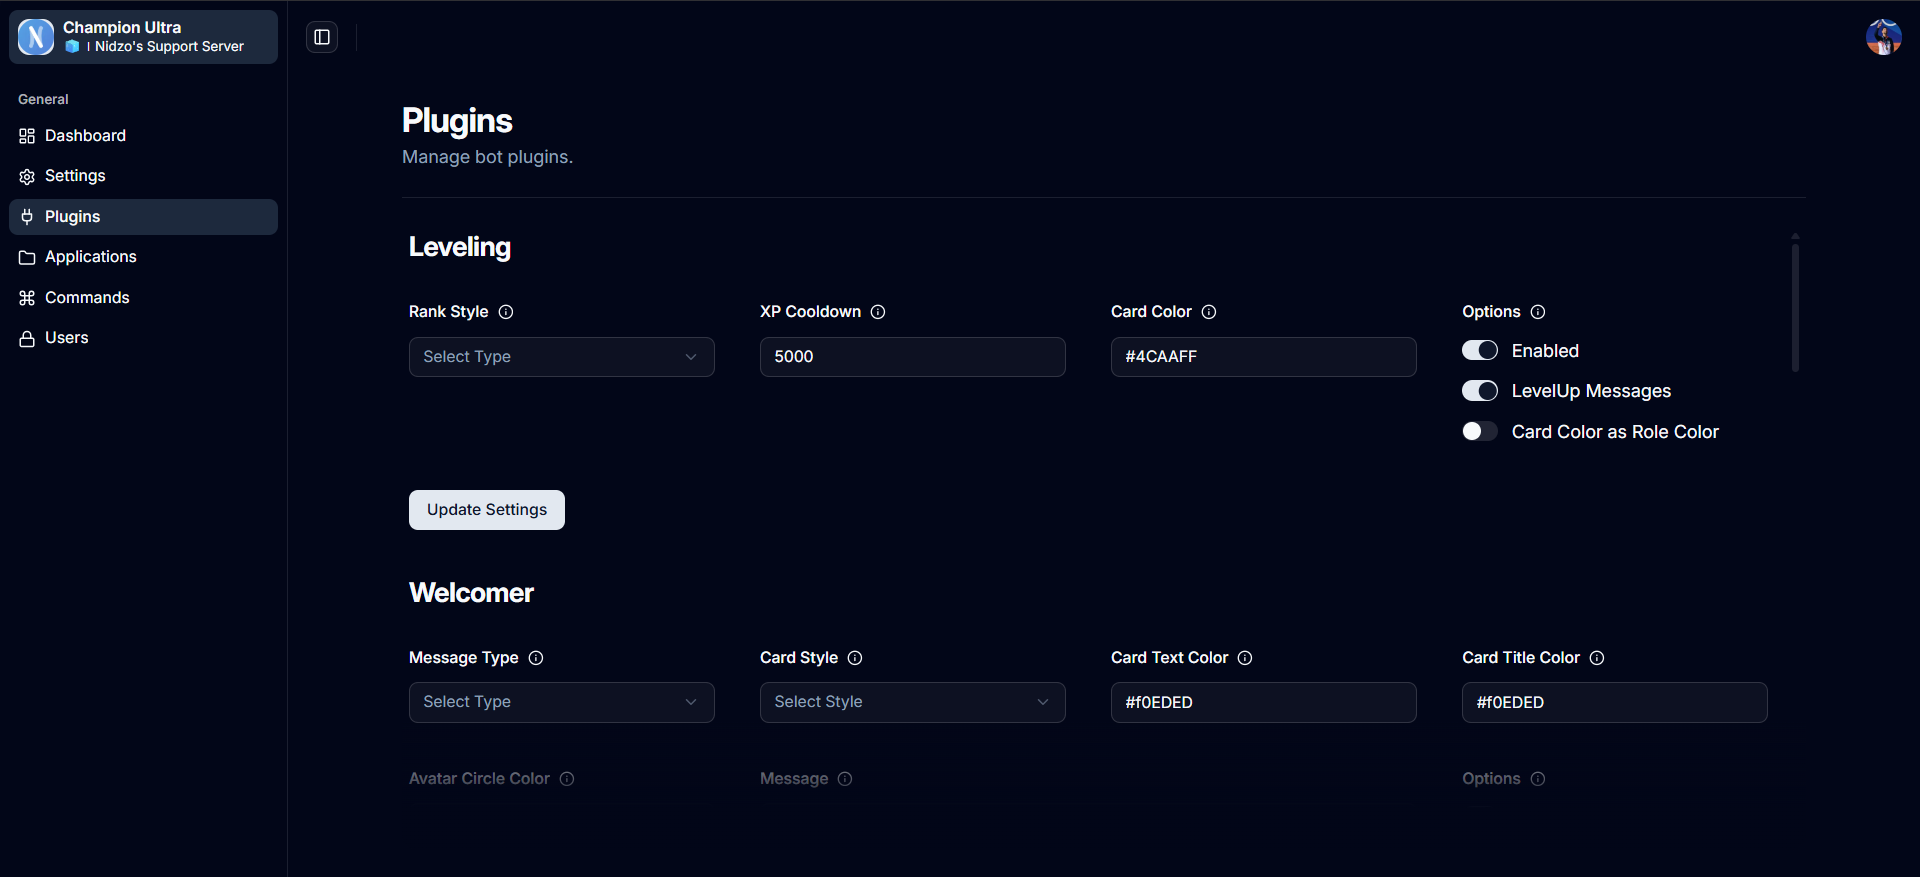Click the info icon next to Rank Style
The image size is (1920, 877).
(x=506, y=312)
